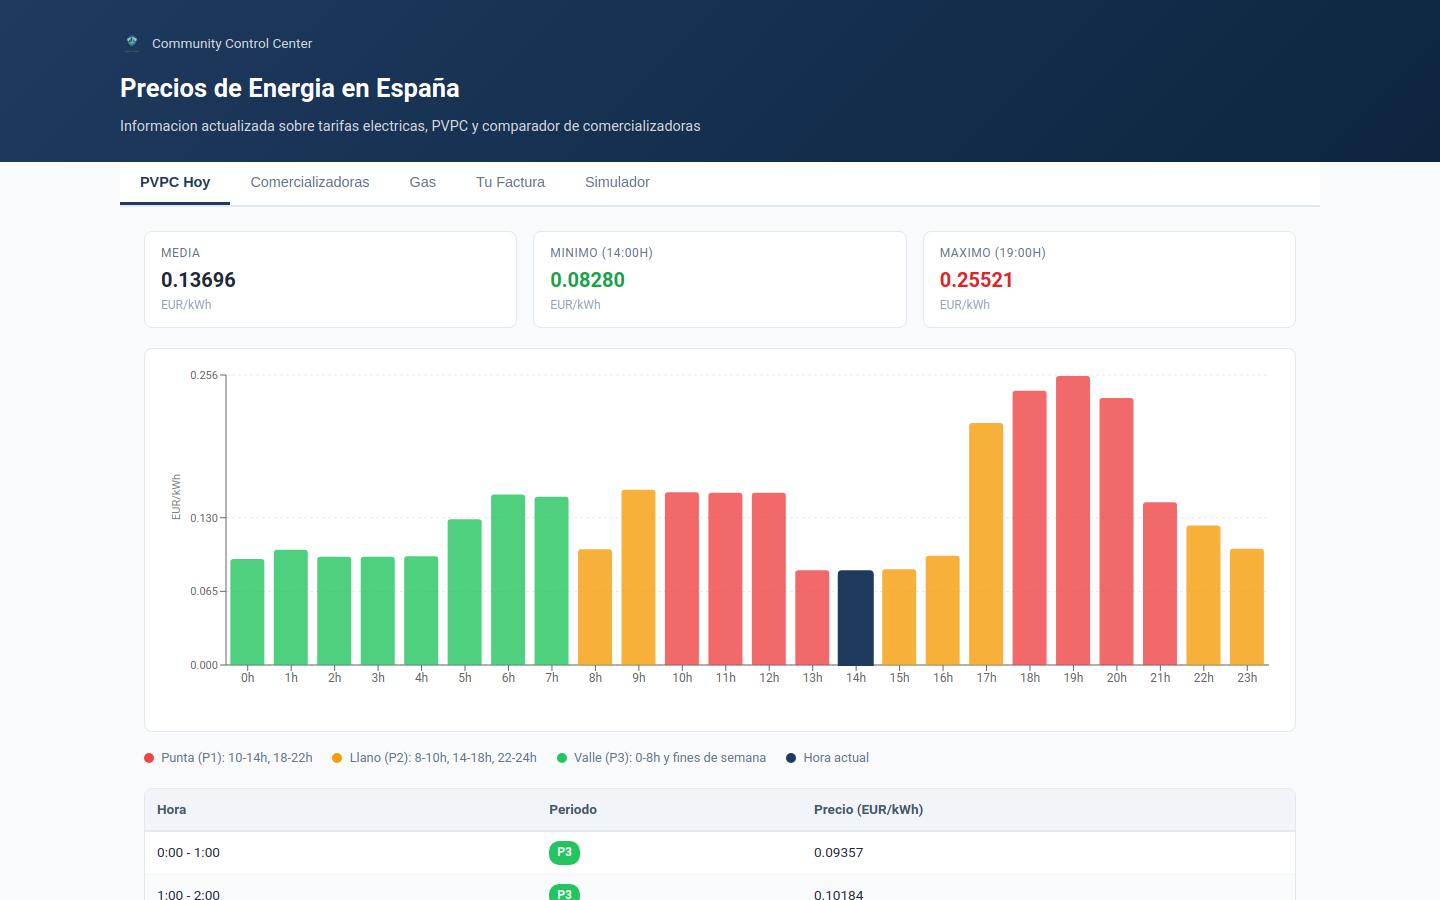Click the P3 badge in the 0:00 row
The width and height of the screenshot is (1440, 900).
tap(564, 853)
